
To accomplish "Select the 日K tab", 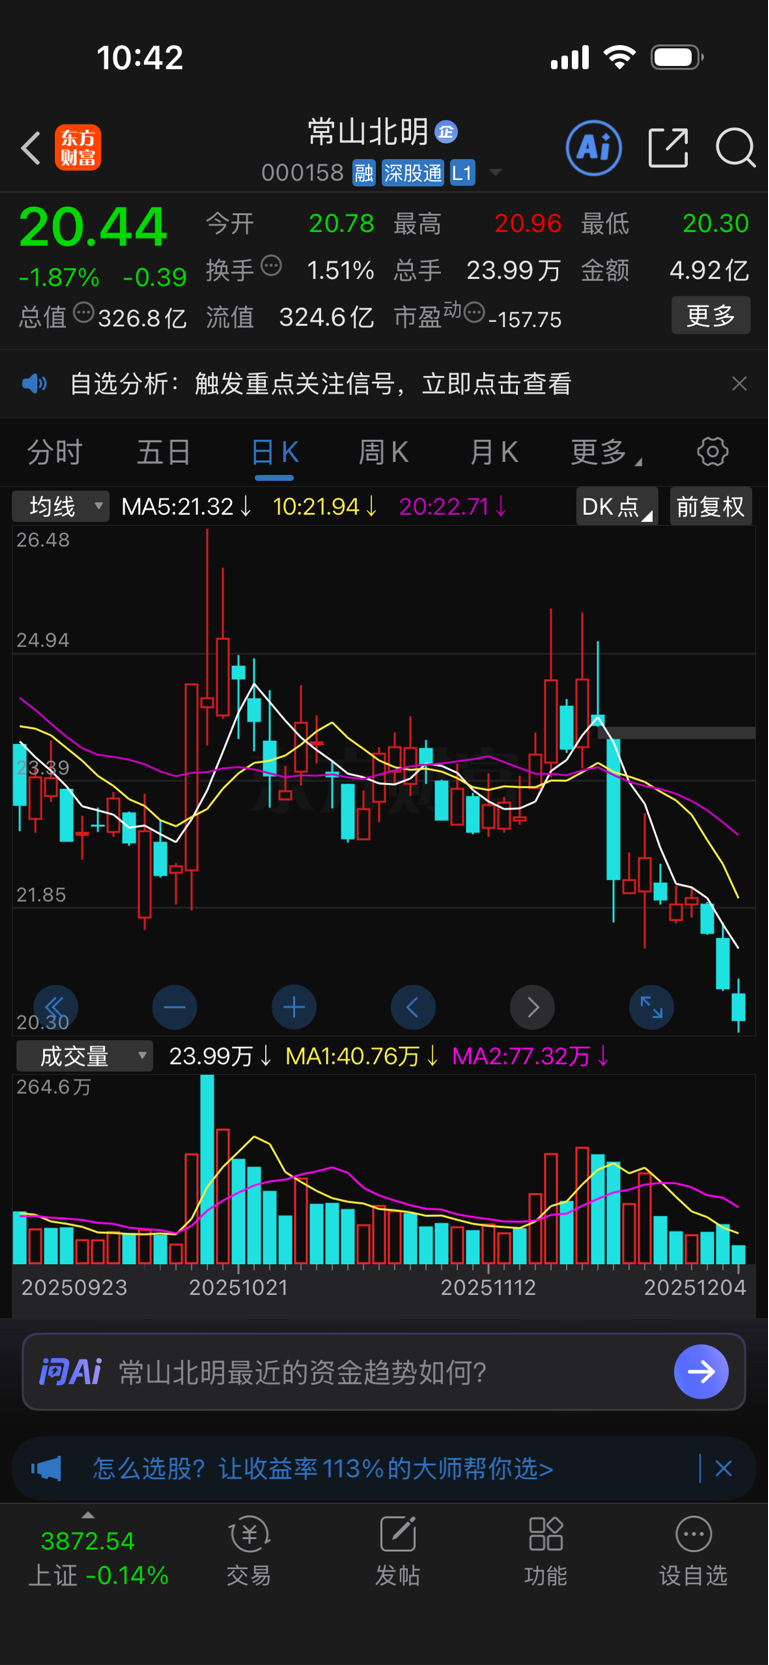I will point(274,453).
